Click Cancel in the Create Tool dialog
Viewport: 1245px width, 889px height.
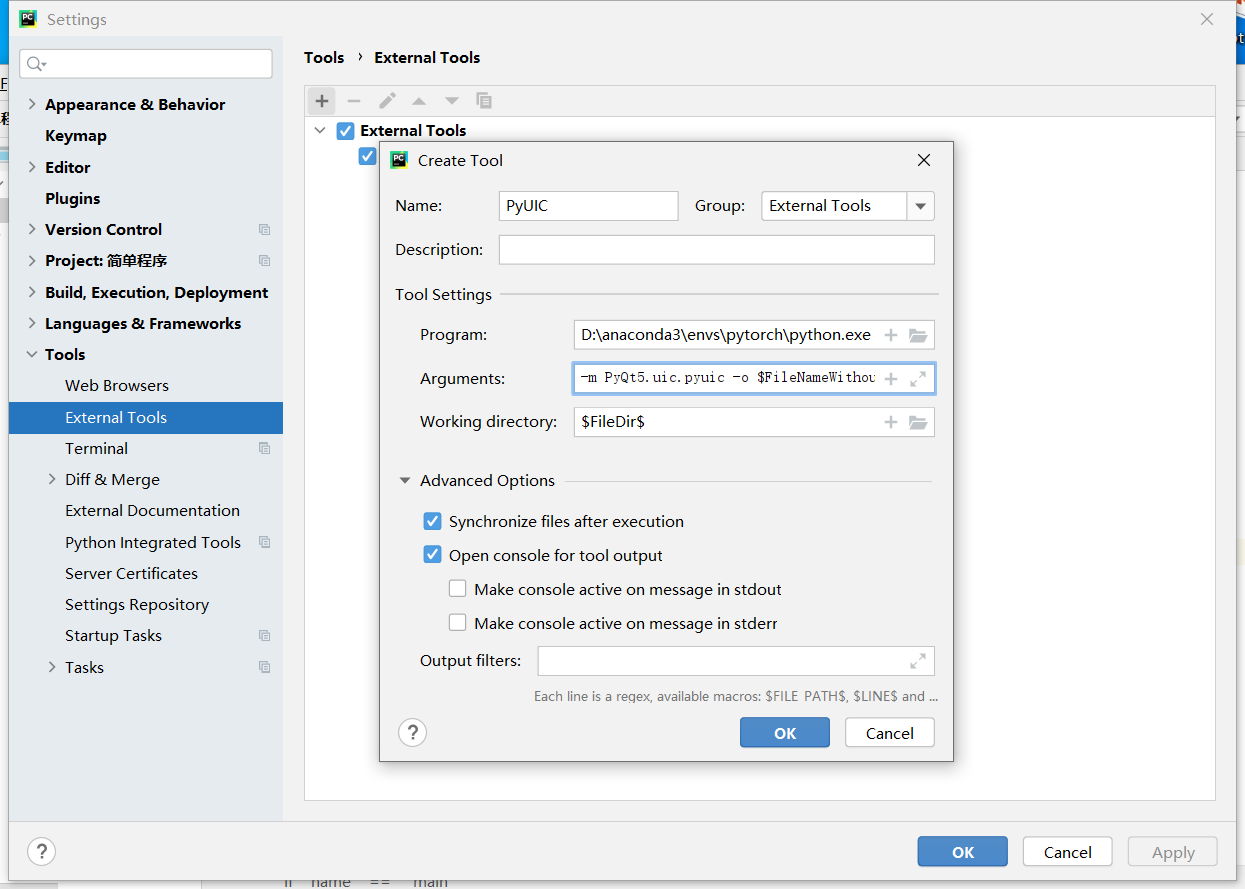[889, 732]
